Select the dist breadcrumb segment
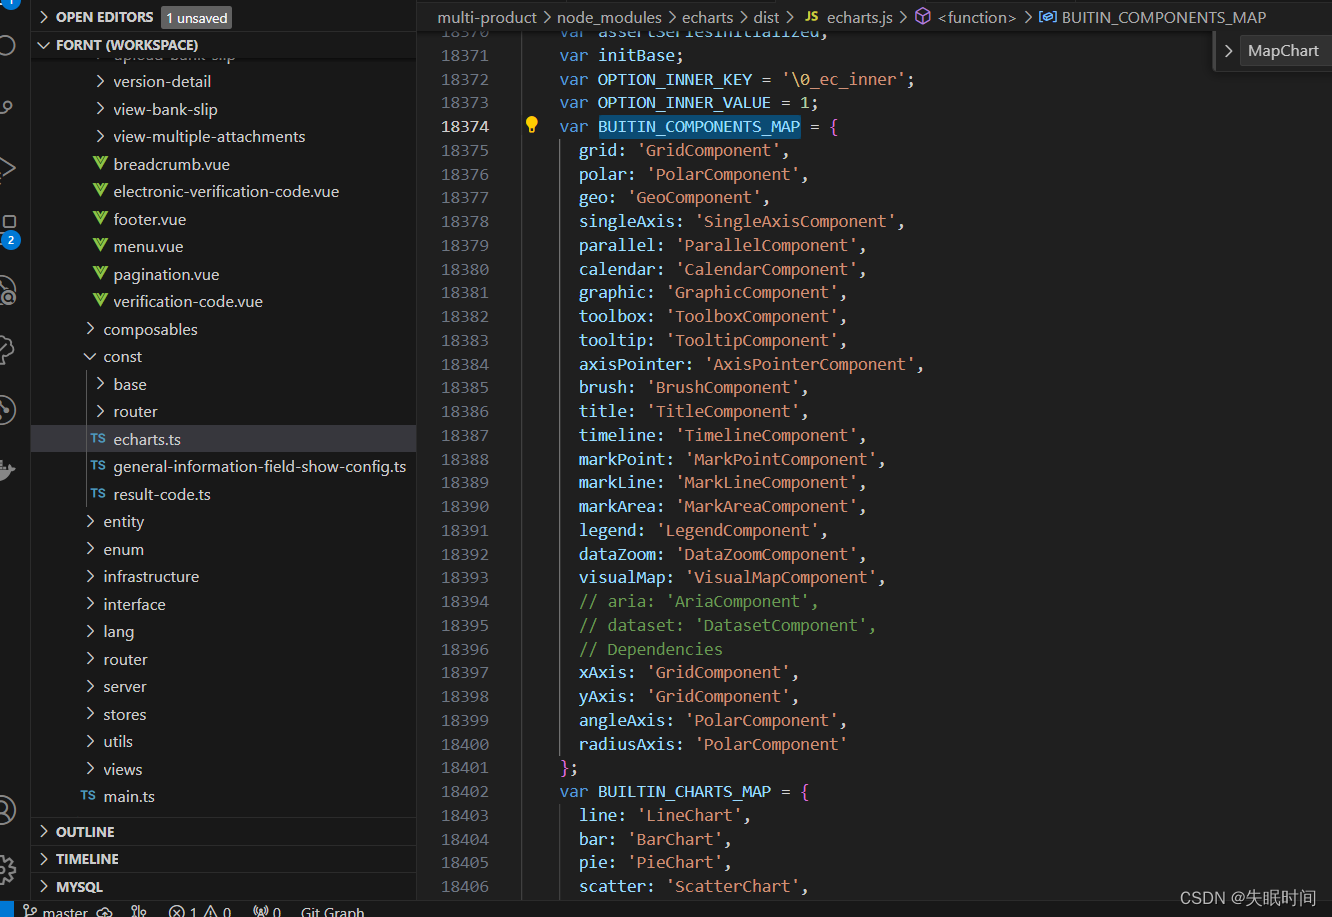1332x917 pixels. [766, 17]
